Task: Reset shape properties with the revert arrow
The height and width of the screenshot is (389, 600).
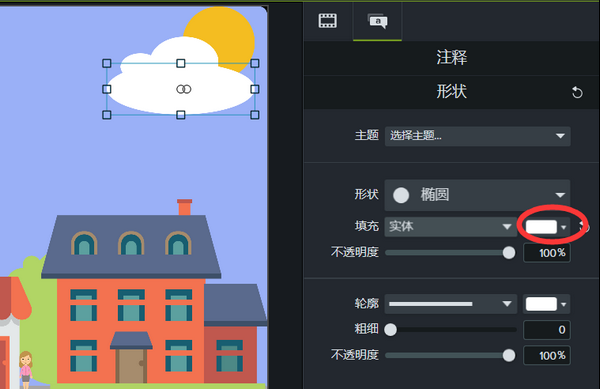Action: pos(577,92)
